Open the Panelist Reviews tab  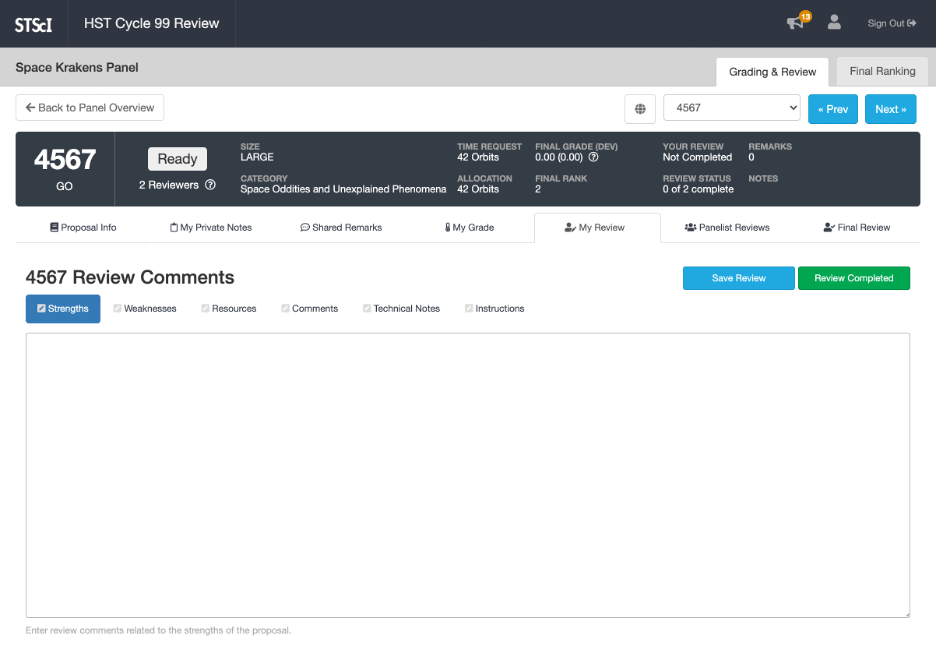coord(727,228)
